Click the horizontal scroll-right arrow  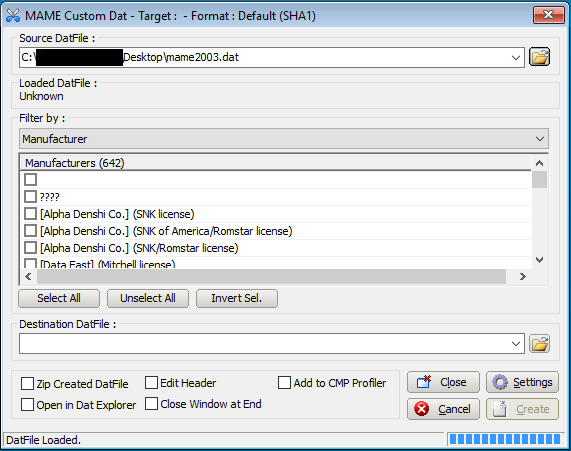pyautogui.click(x=523, y=277)
